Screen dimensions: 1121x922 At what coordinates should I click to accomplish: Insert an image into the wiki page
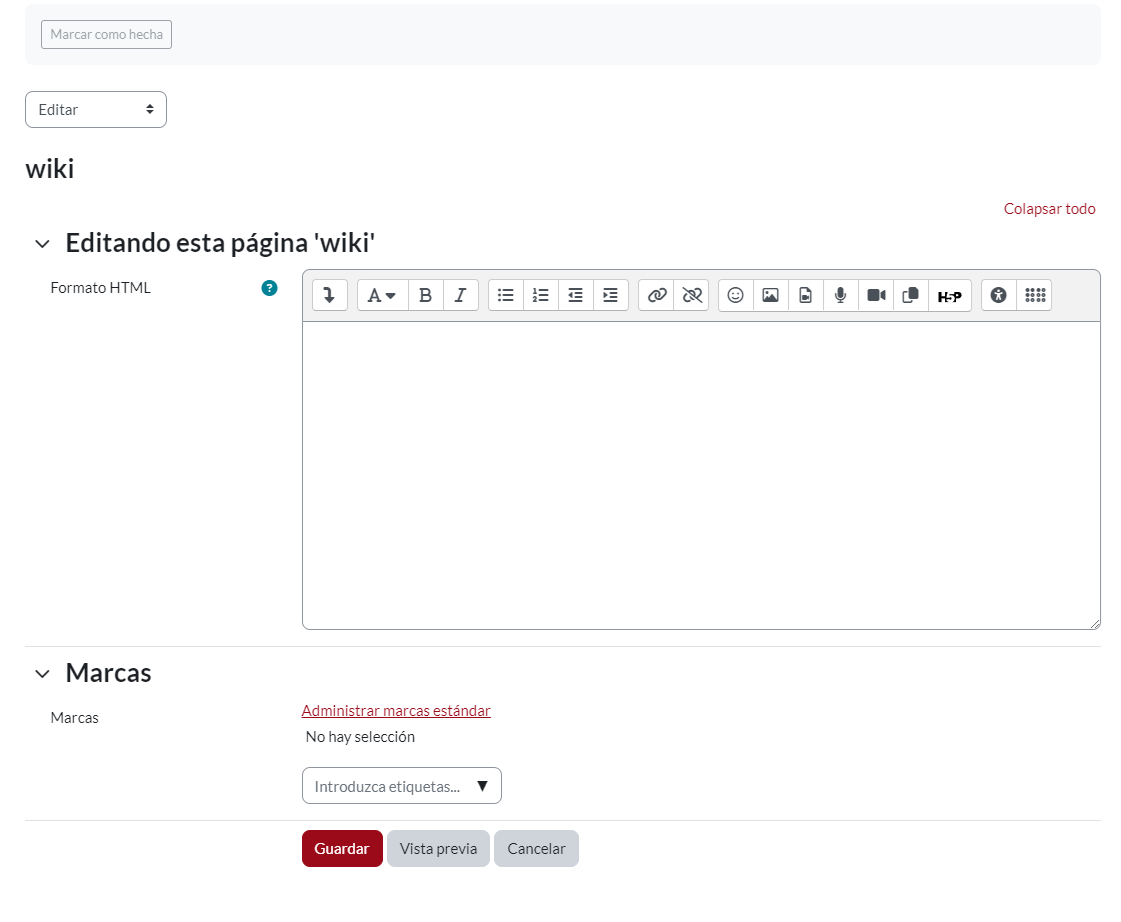tap(770, 295)
